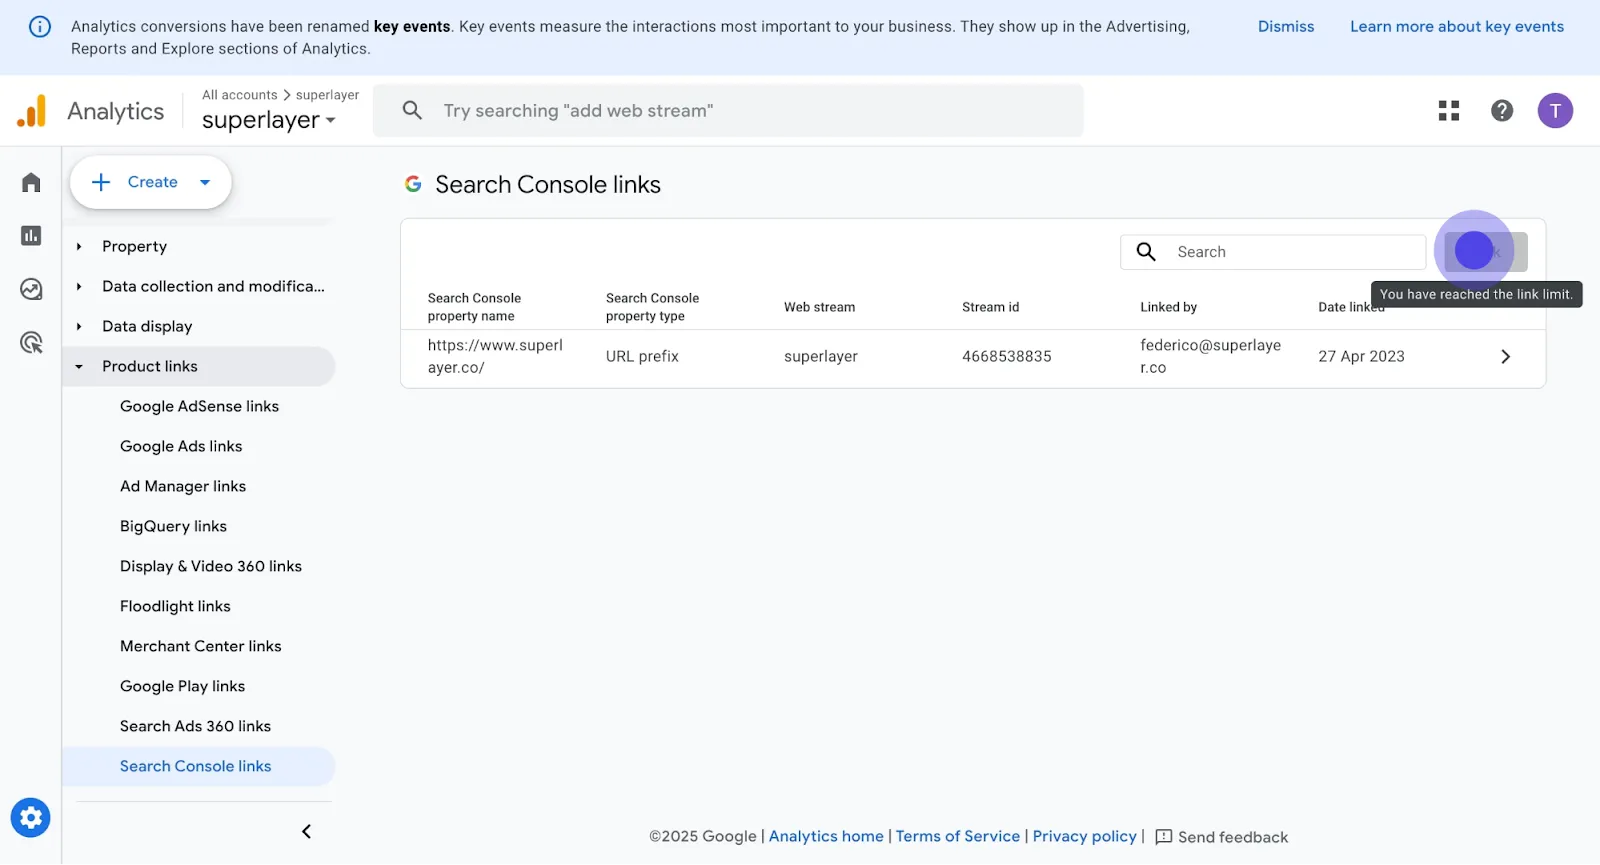Click the Admin gear icon
The height and width of the screenshot is (865, 1600).
coord(31,818)
